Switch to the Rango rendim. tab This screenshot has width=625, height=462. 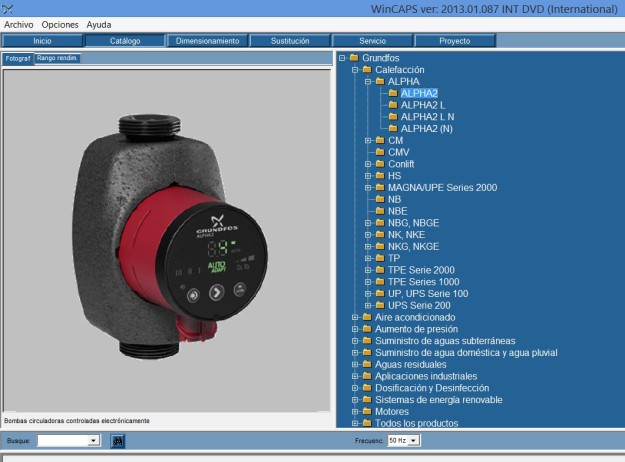(x=57, y=58)
